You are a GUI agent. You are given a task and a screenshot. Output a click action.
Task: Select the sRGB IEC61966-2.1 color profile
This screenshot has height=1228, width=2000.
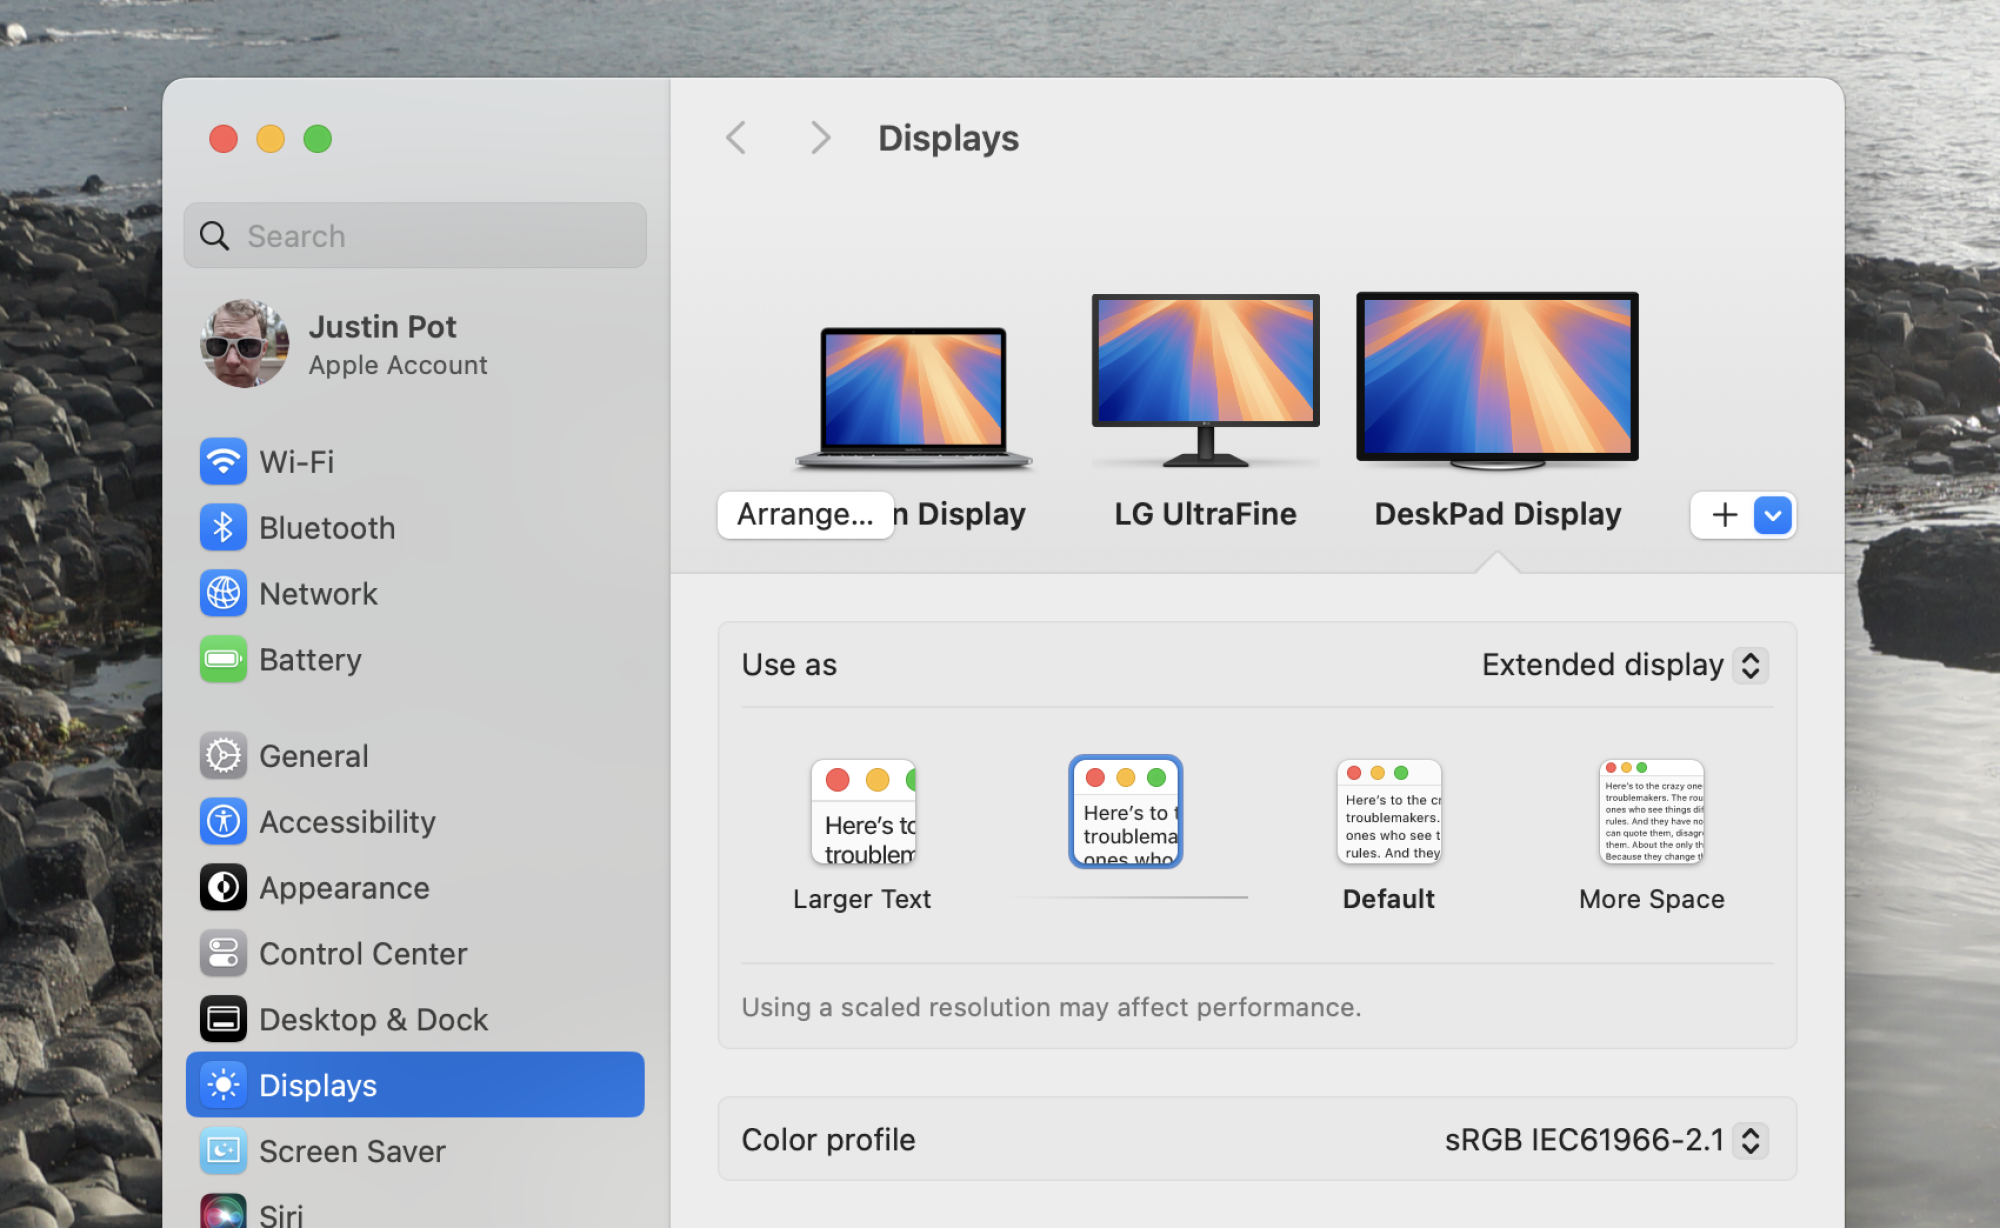[x=1600, y=1139]
